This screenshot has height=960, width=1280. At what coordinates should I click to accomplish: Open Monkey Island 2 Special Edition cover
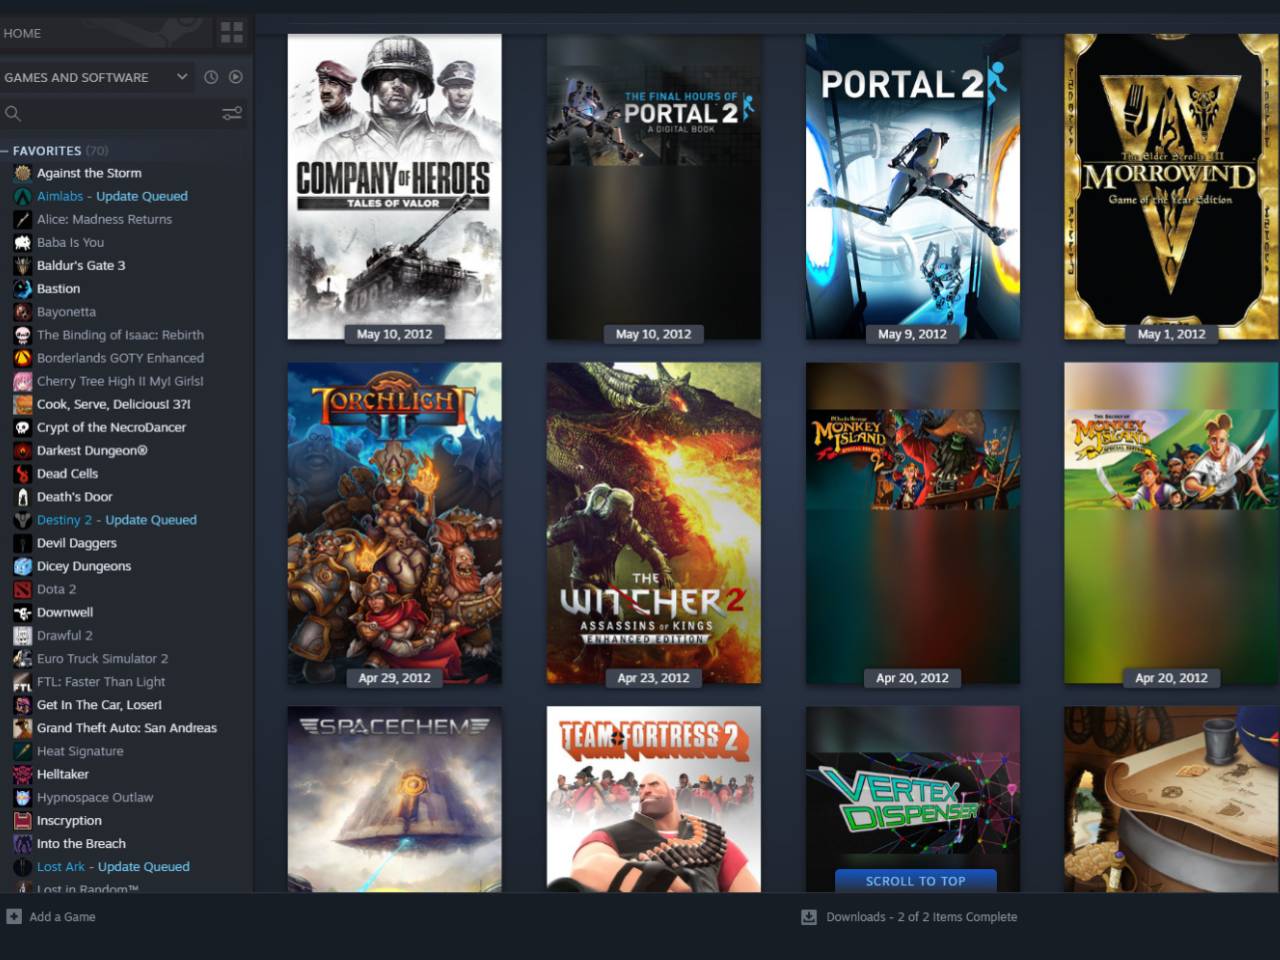[913, 523]
